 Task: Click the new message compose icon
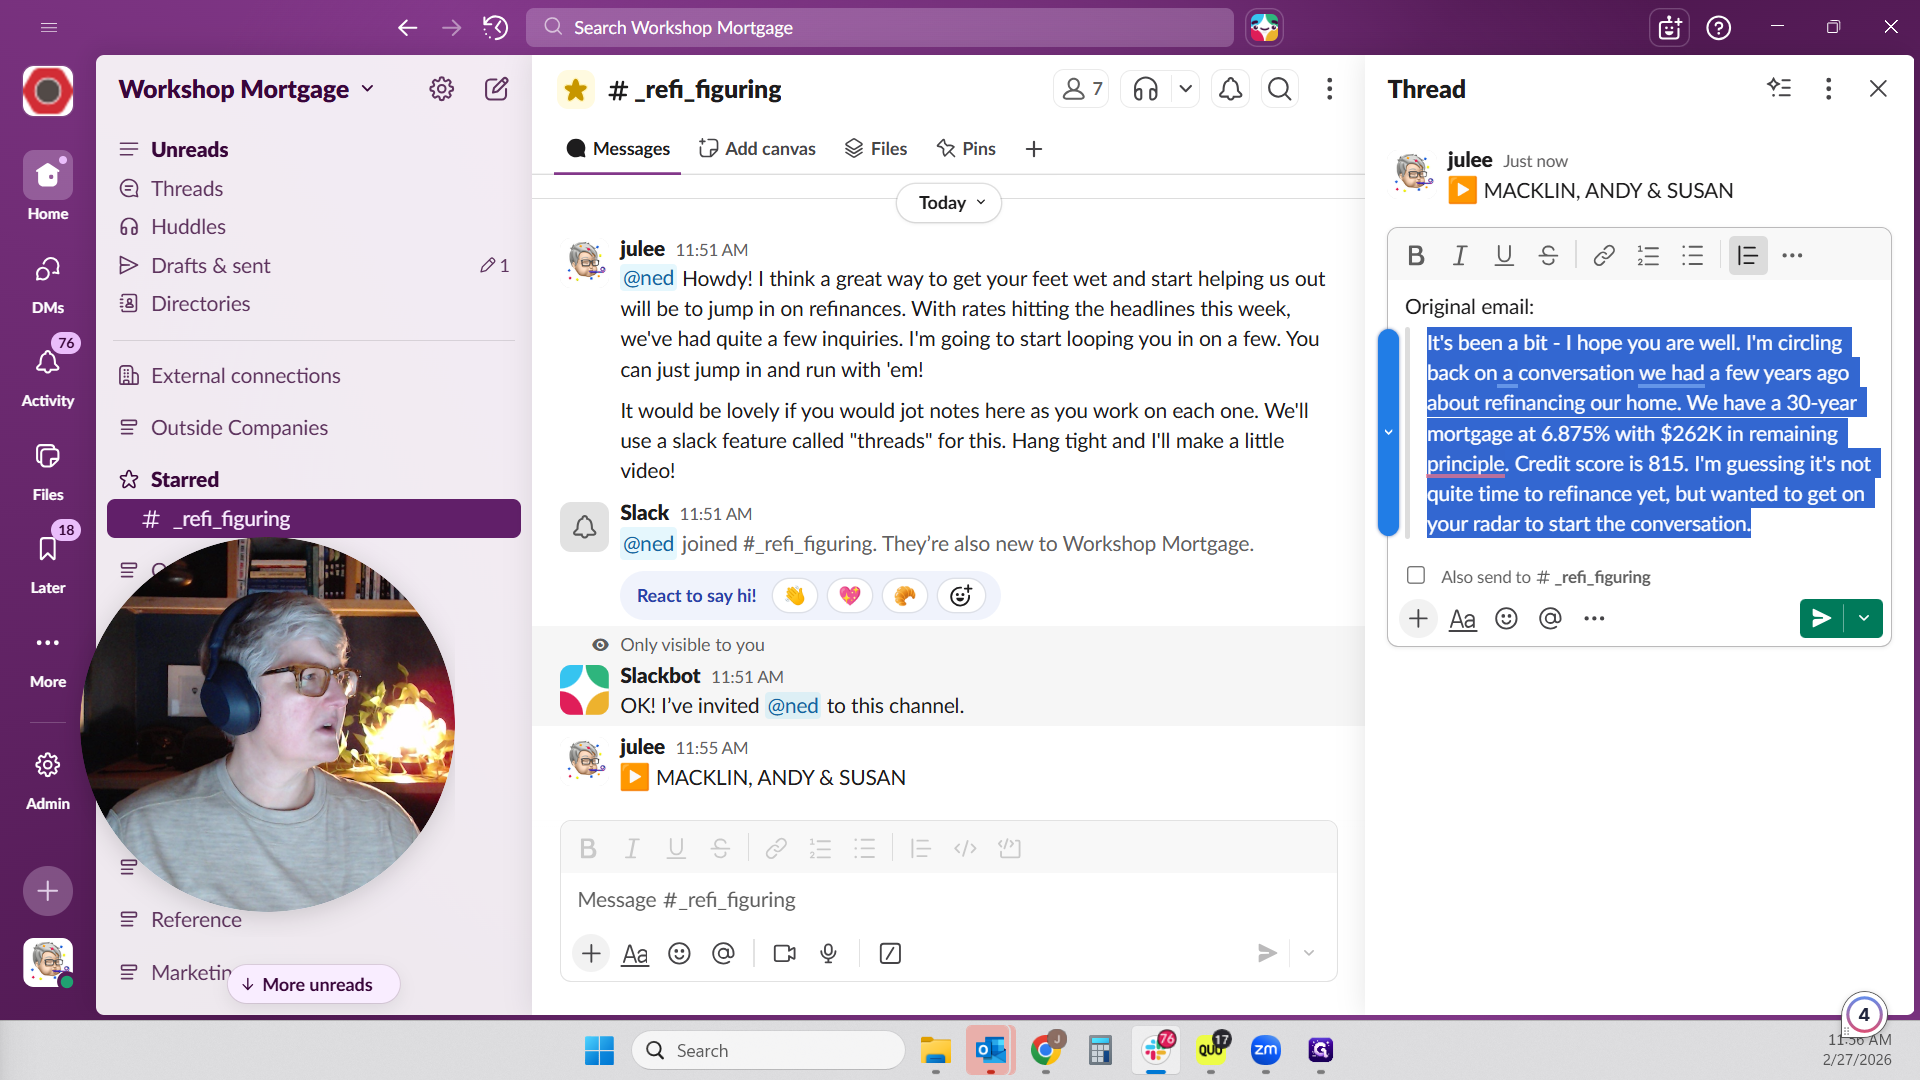pos(496,89)
